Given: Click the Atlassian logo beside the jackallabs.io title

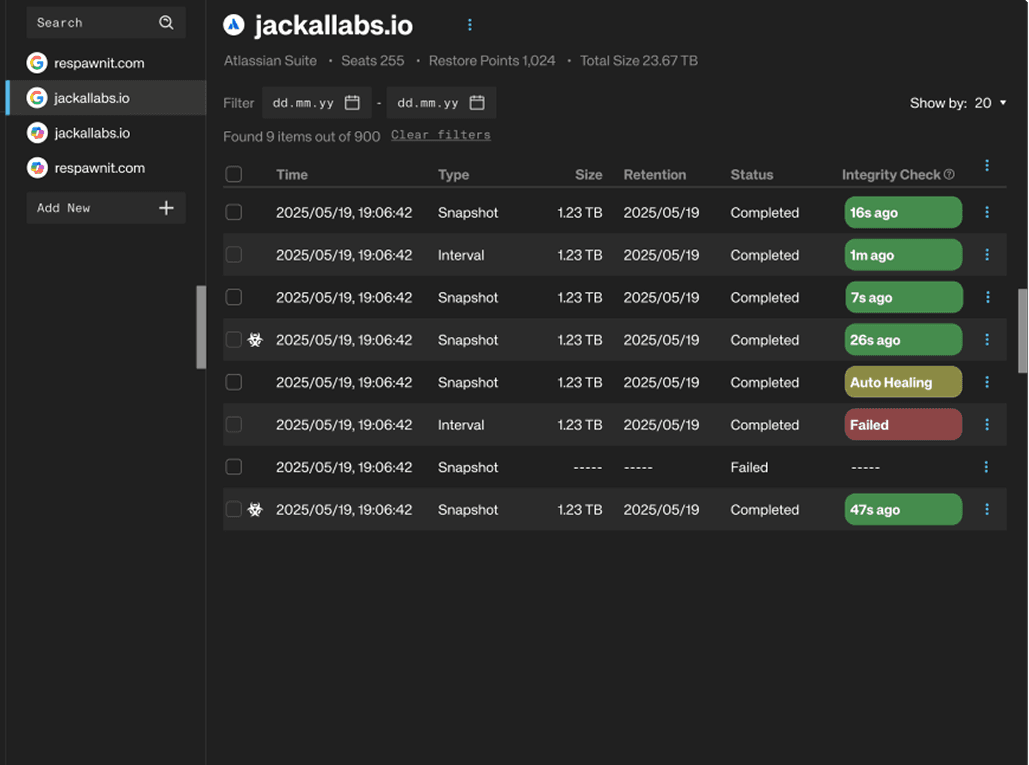Looking at the screenshot, I should click(x=234, y=25).
